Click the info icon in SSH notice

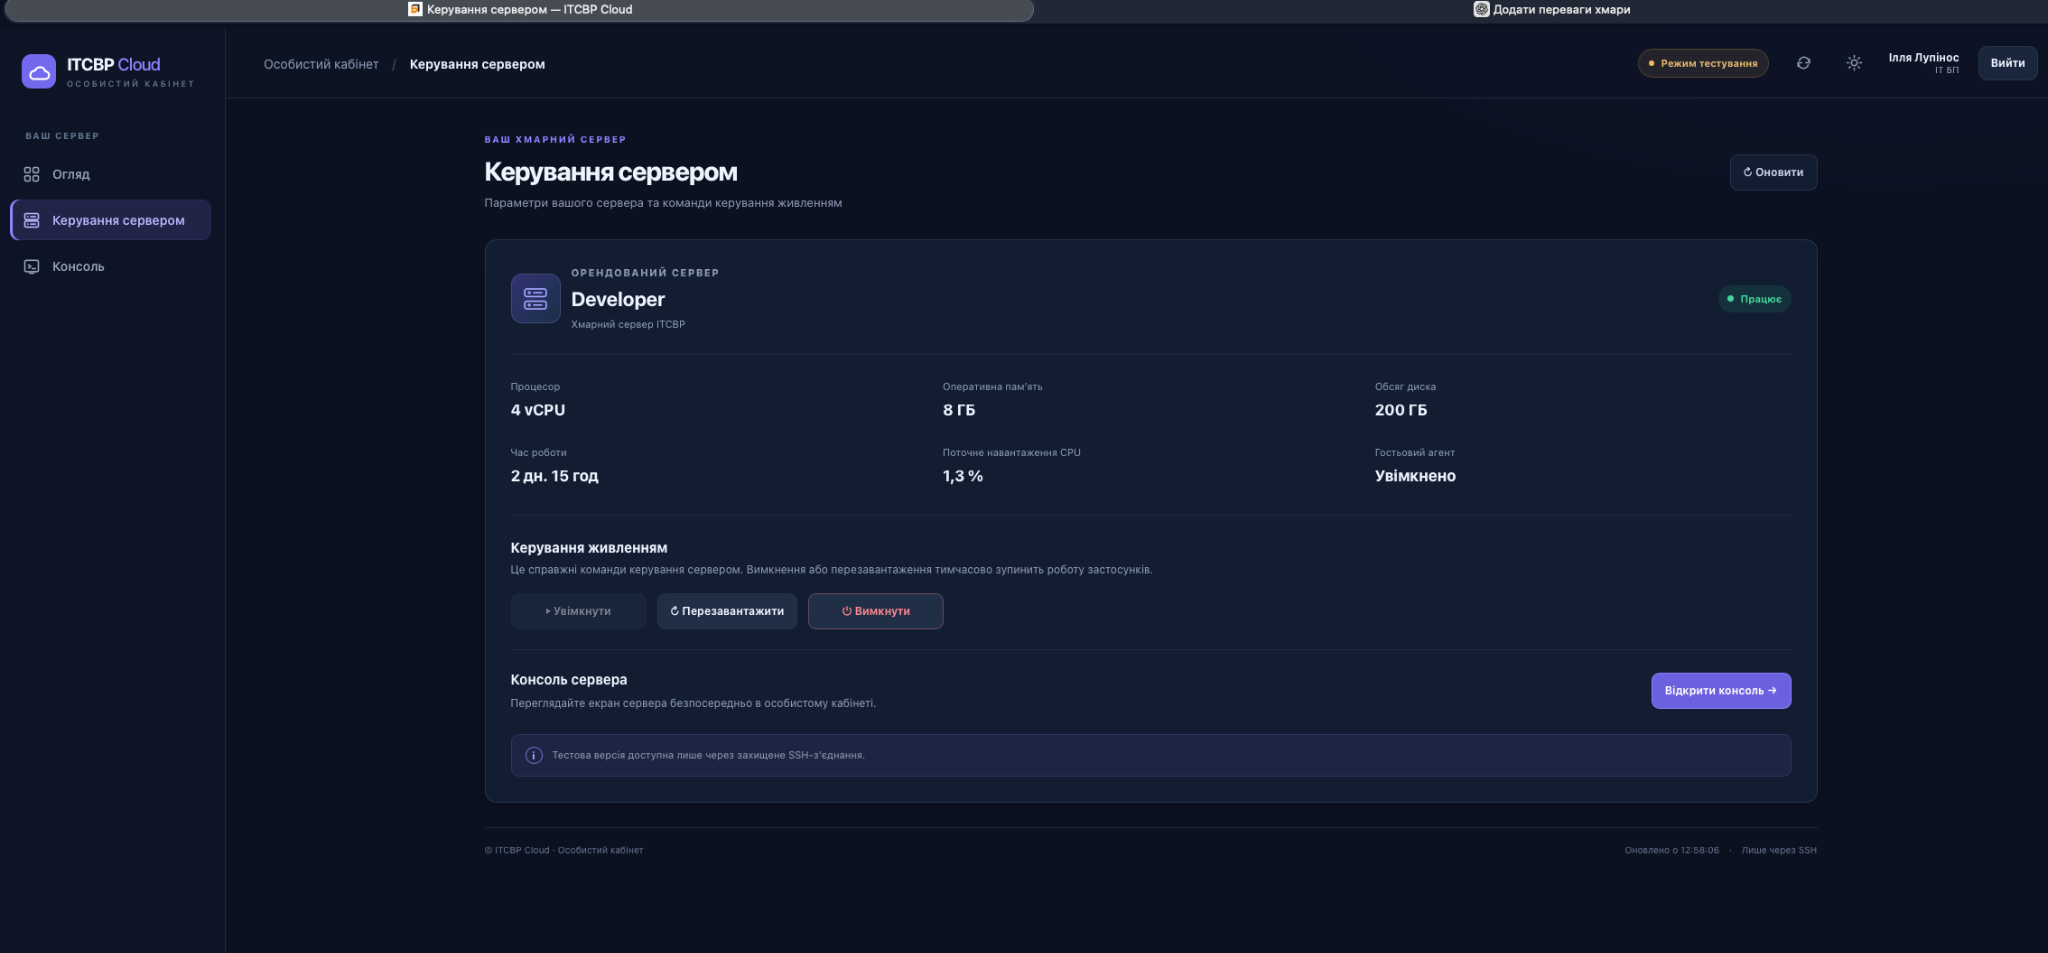point(534,755)
